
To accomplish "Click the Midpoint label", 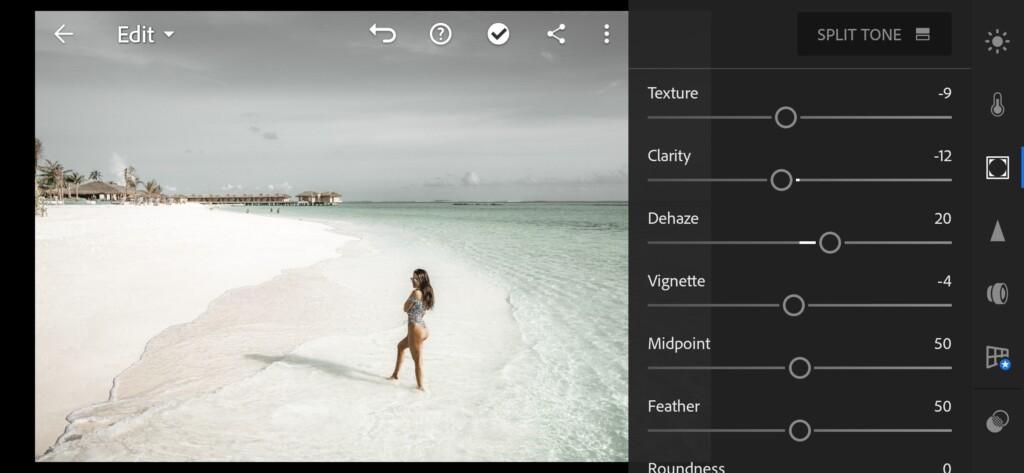I will click(x=679, y=344).
